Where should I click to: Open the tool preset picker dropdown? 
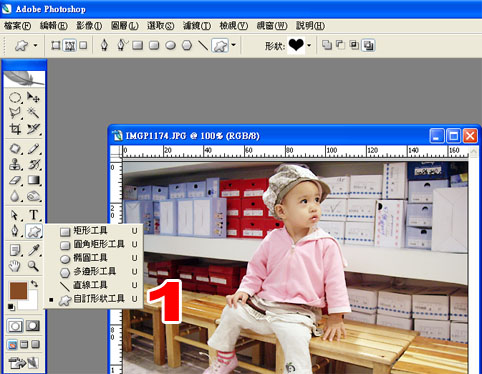35,45
